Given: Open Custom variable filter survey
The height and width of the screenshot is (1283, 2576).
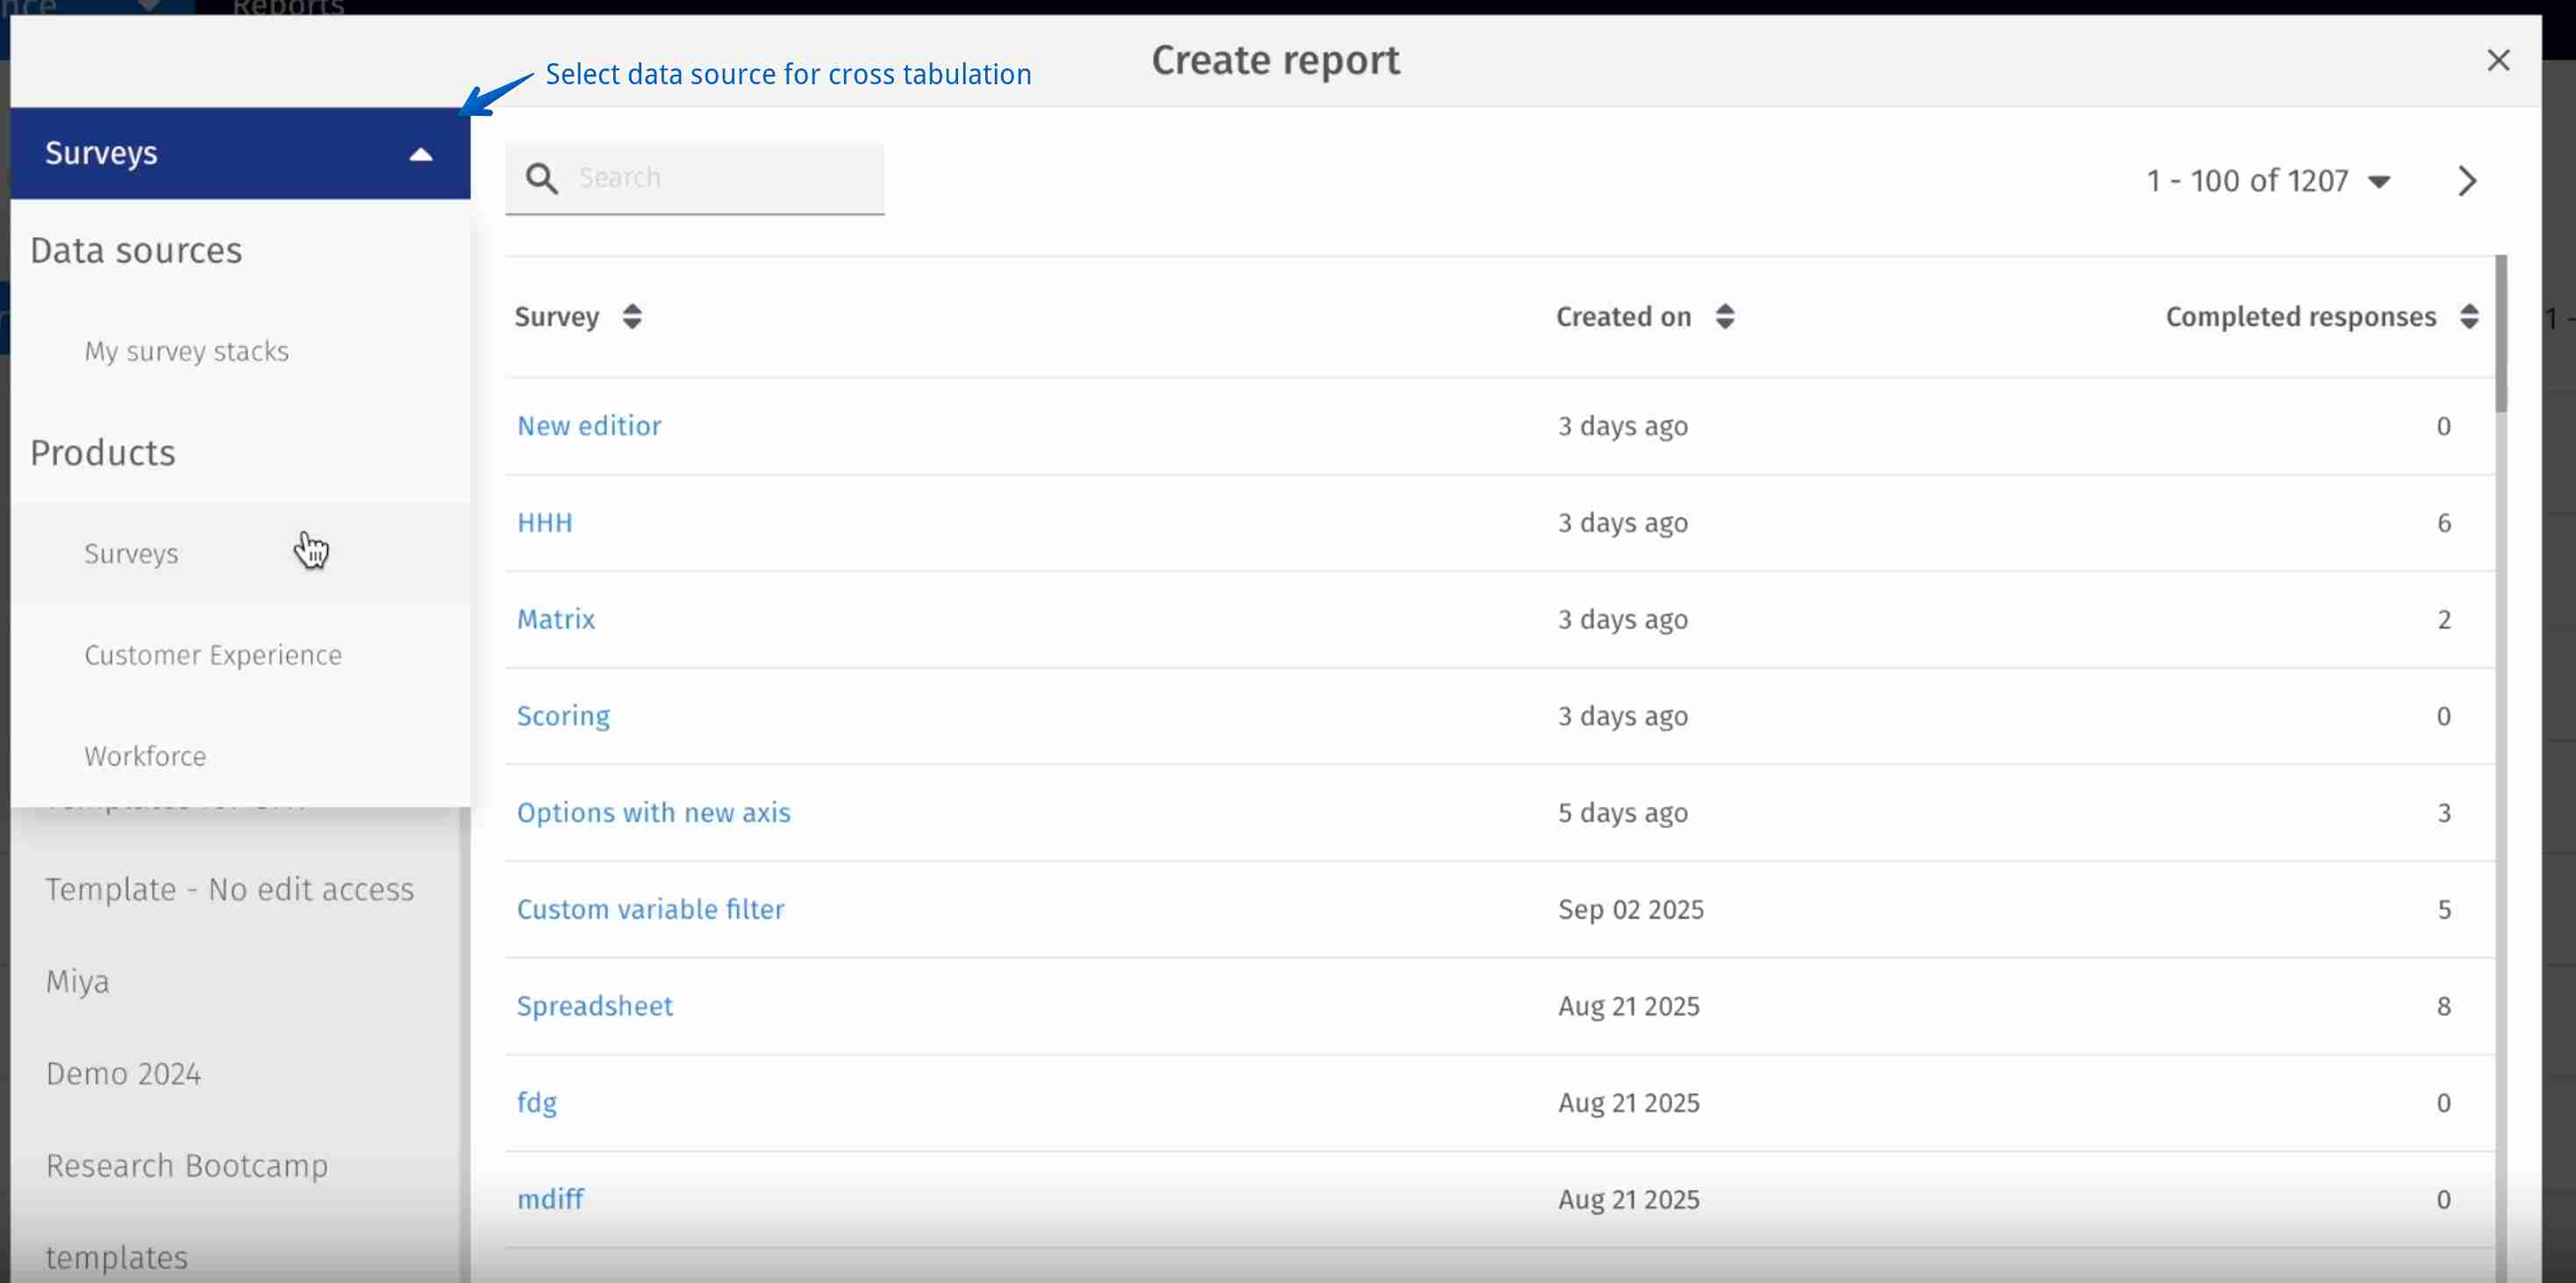Looking at the screenshot, I should pyautogui.click(x=650, y=909).
